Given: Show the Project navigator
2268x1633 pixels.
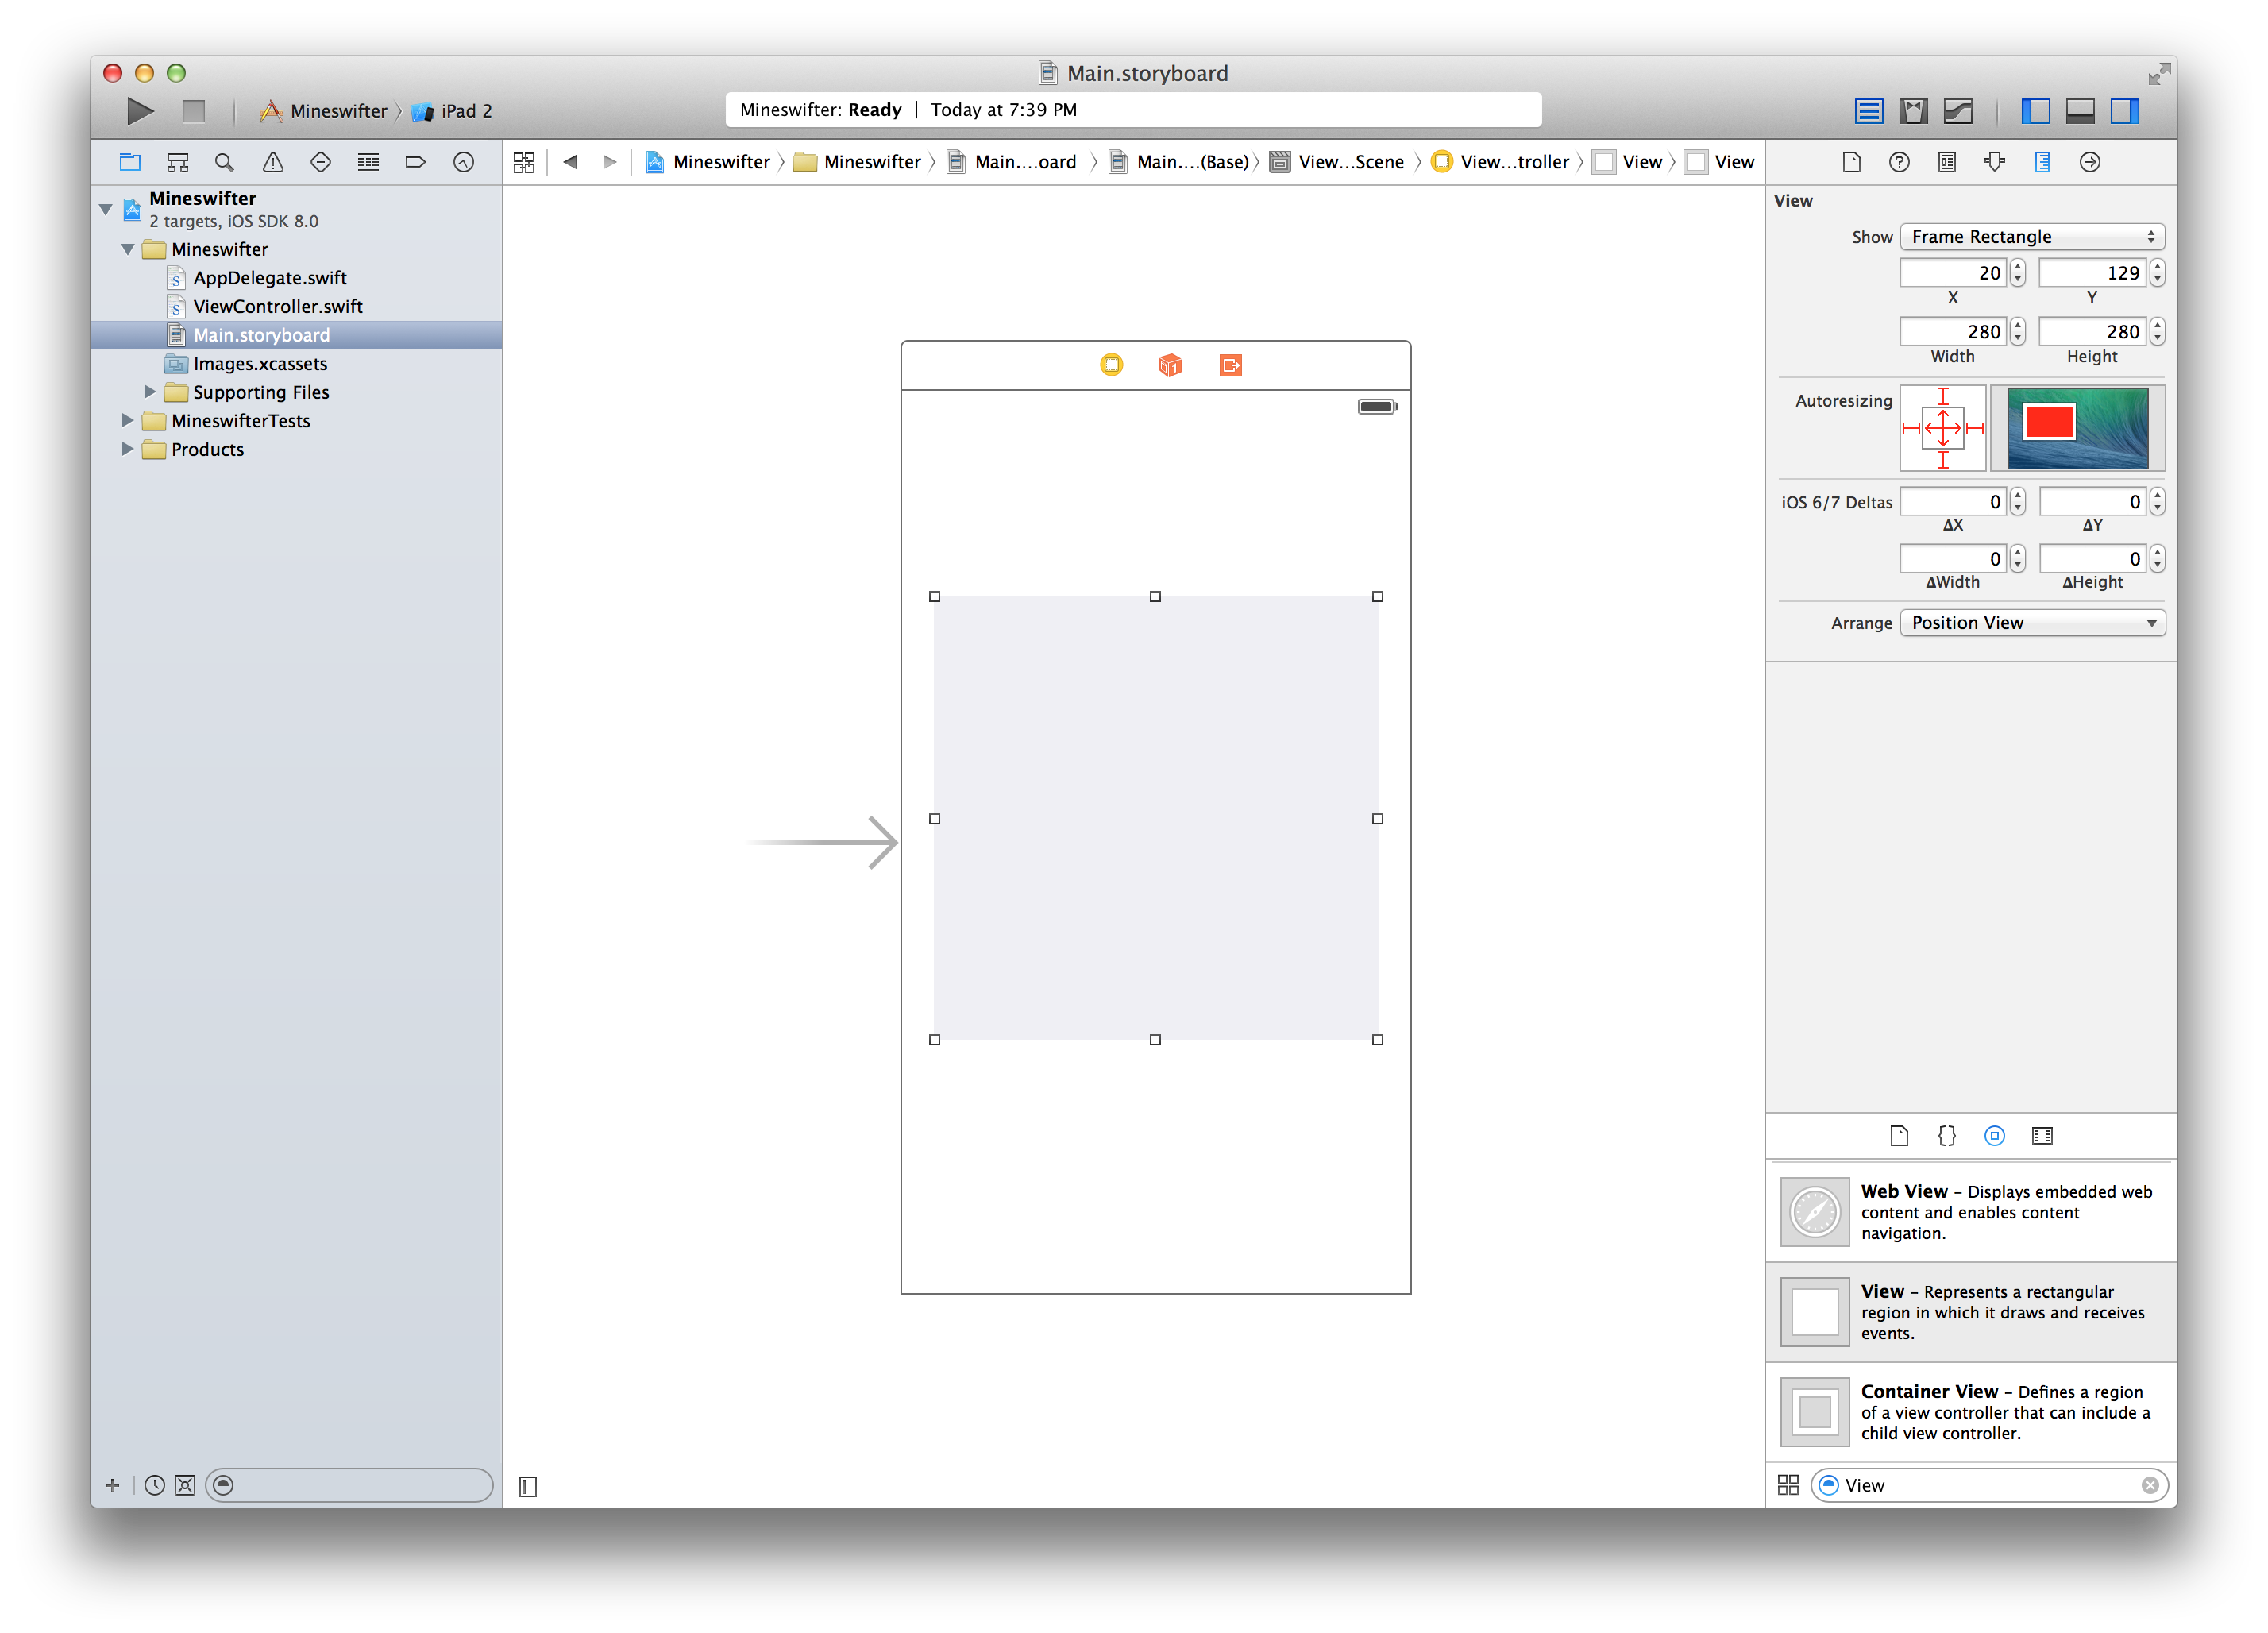Looking at the screenshot, I should click(130, 162).
